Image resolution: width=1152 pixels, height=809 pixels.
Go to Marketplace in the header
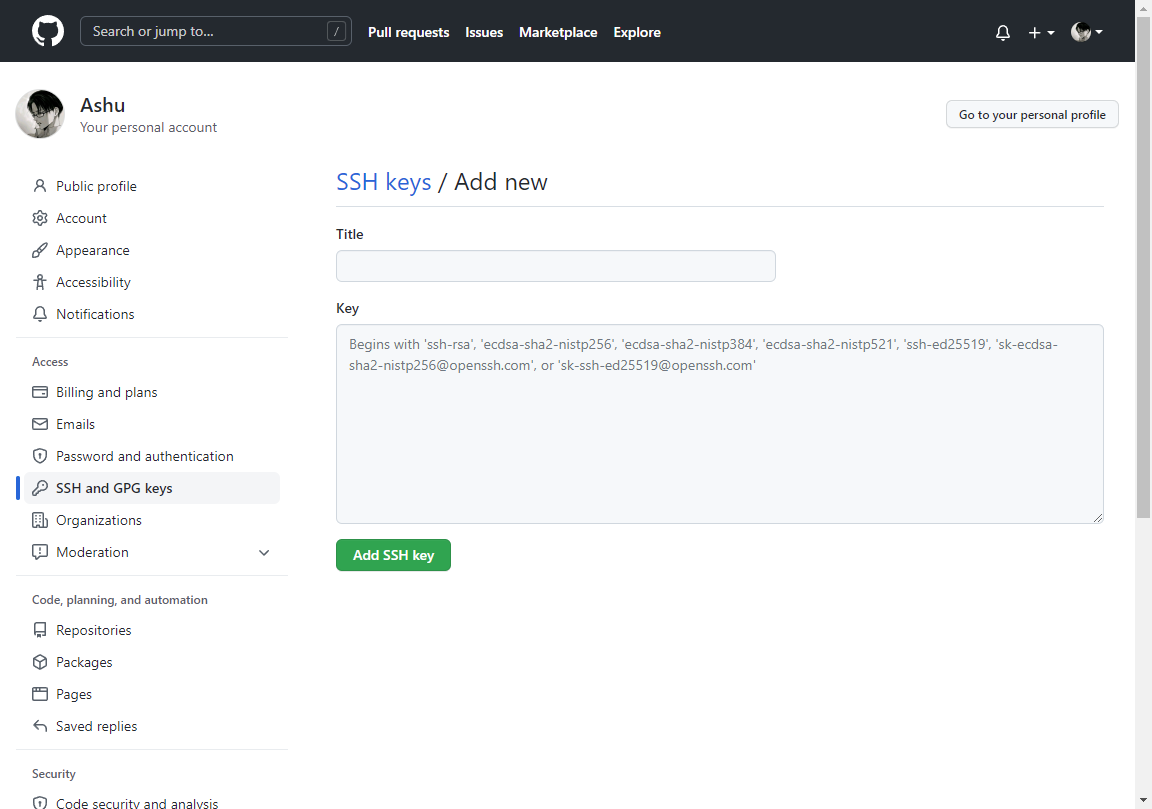click(x=558, y=32)
